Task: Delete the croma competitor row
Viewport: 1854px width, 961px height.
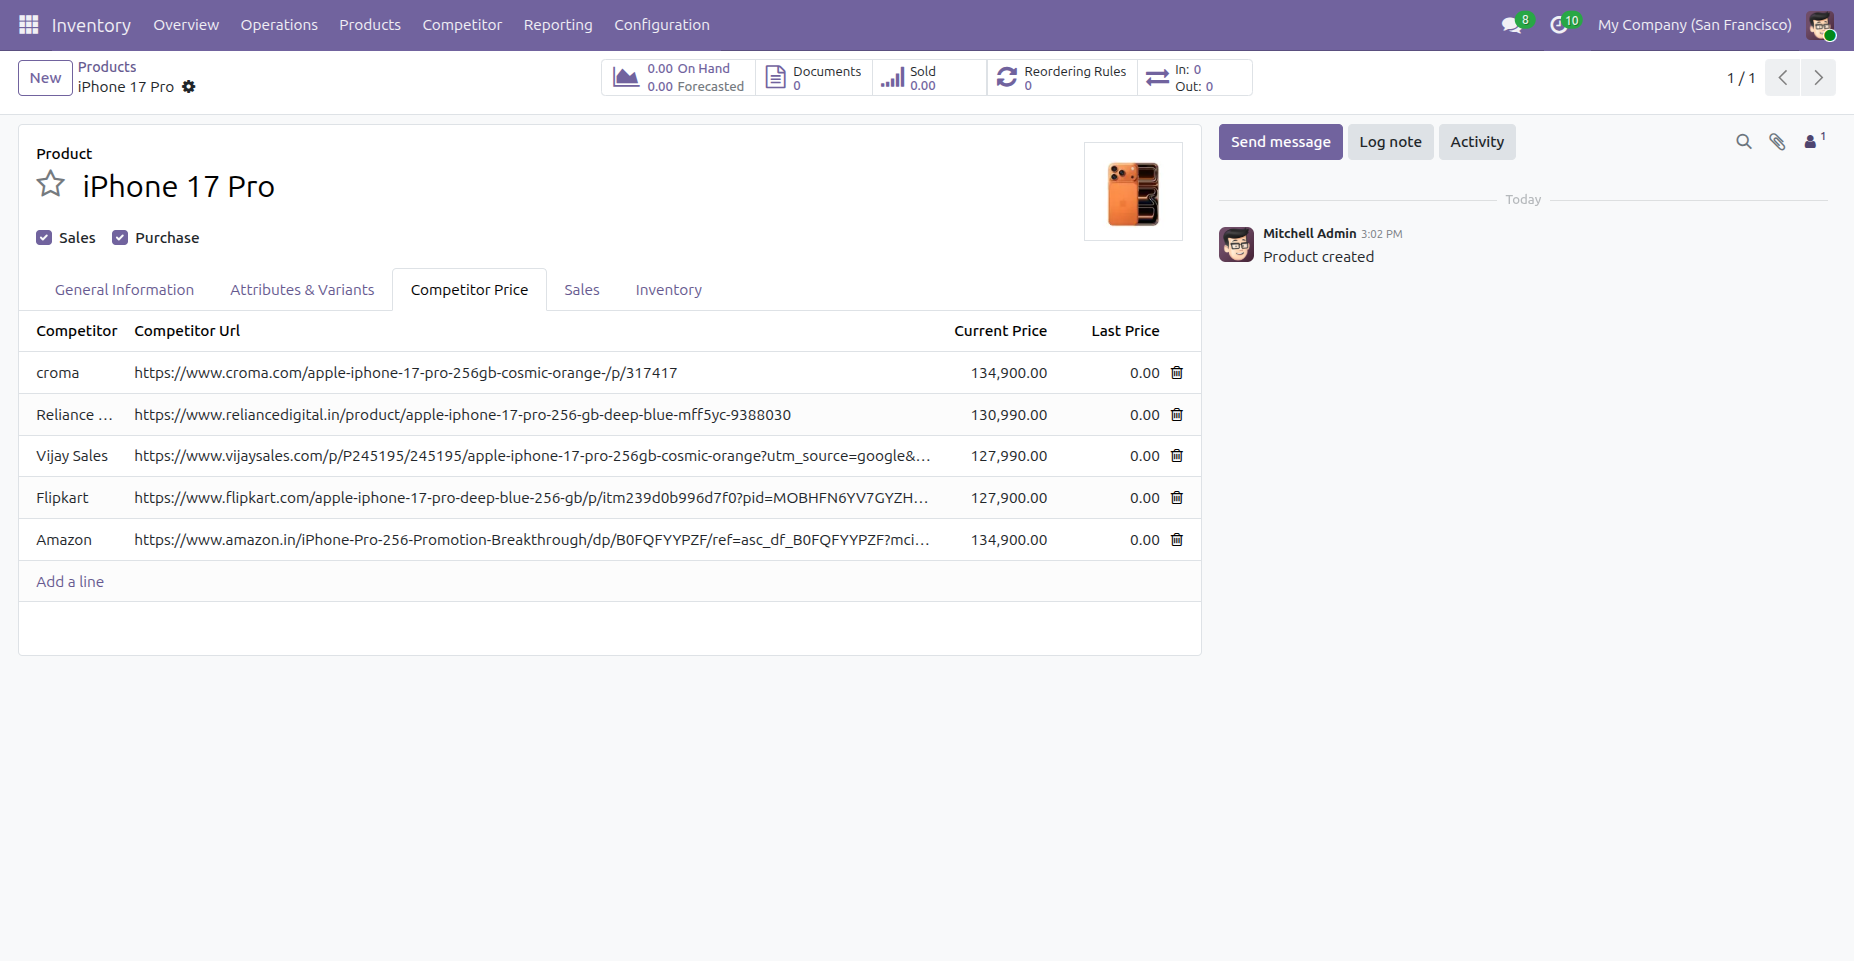Action: point(1177,373)
